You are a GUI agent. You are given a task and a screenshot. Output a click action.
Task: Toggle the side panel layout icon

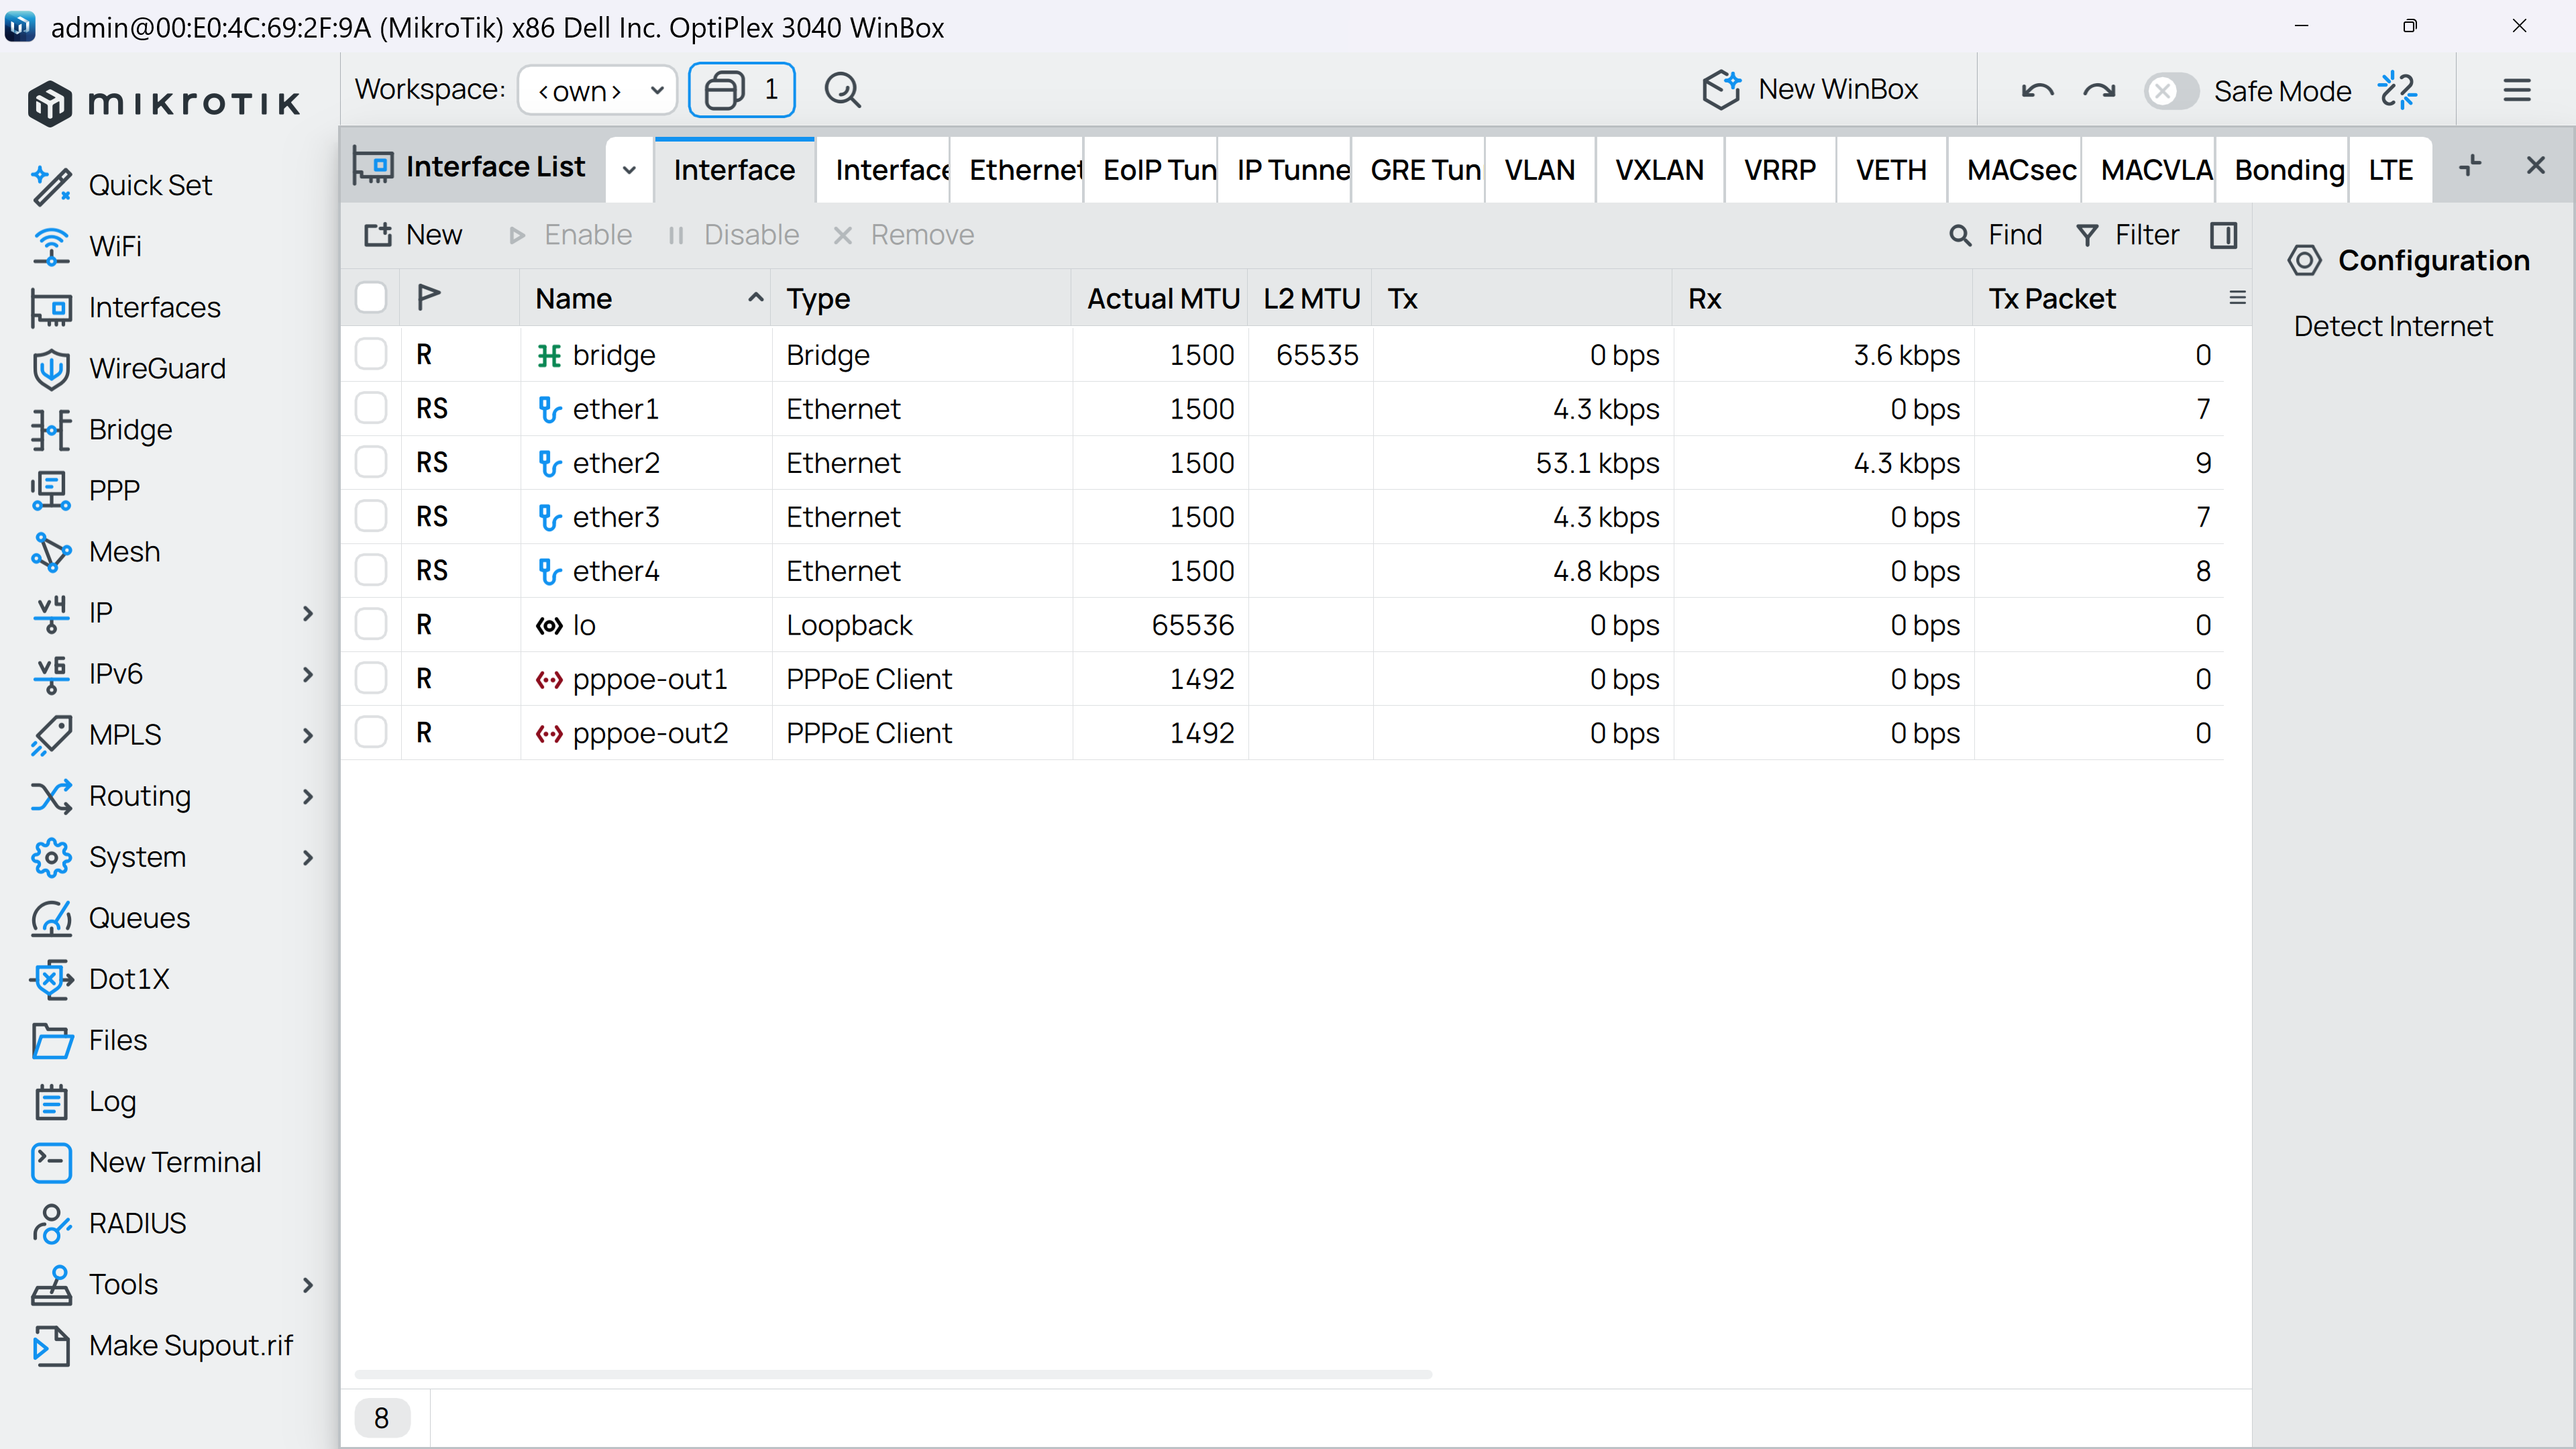pyautogui.click(x=2223, y=235)
